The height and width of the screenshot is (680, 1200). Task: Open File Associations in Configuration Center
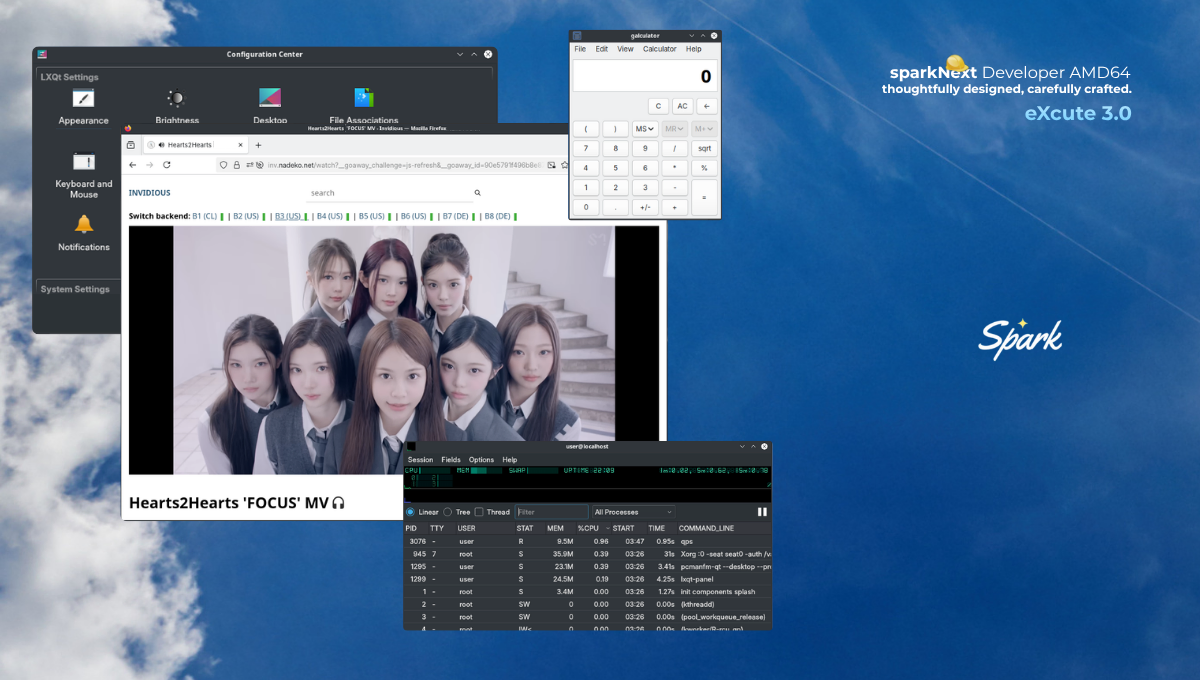[x=364, y=108]
